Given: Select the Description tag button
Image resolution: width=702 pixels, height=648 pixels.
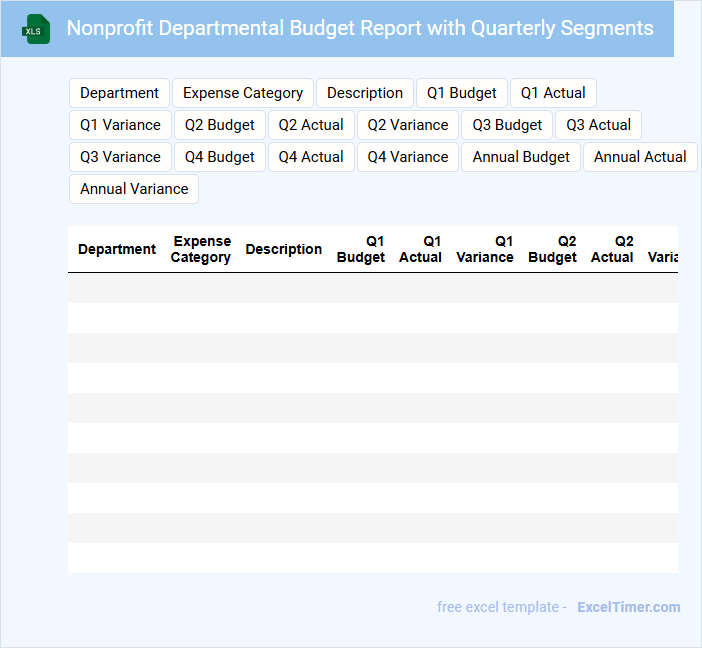Looking at the screenshot, I should click(x=365, y=93).
